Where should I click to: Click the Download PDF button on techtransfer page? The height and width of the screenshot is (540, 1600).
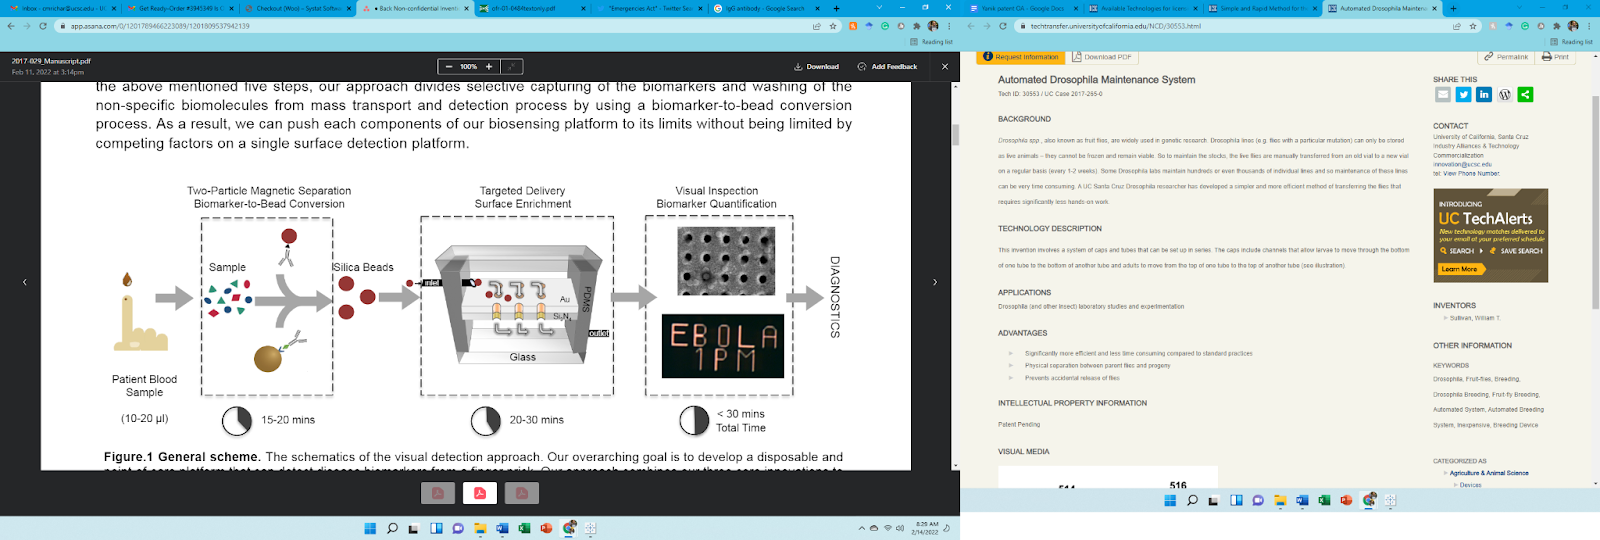(1102, 57)
